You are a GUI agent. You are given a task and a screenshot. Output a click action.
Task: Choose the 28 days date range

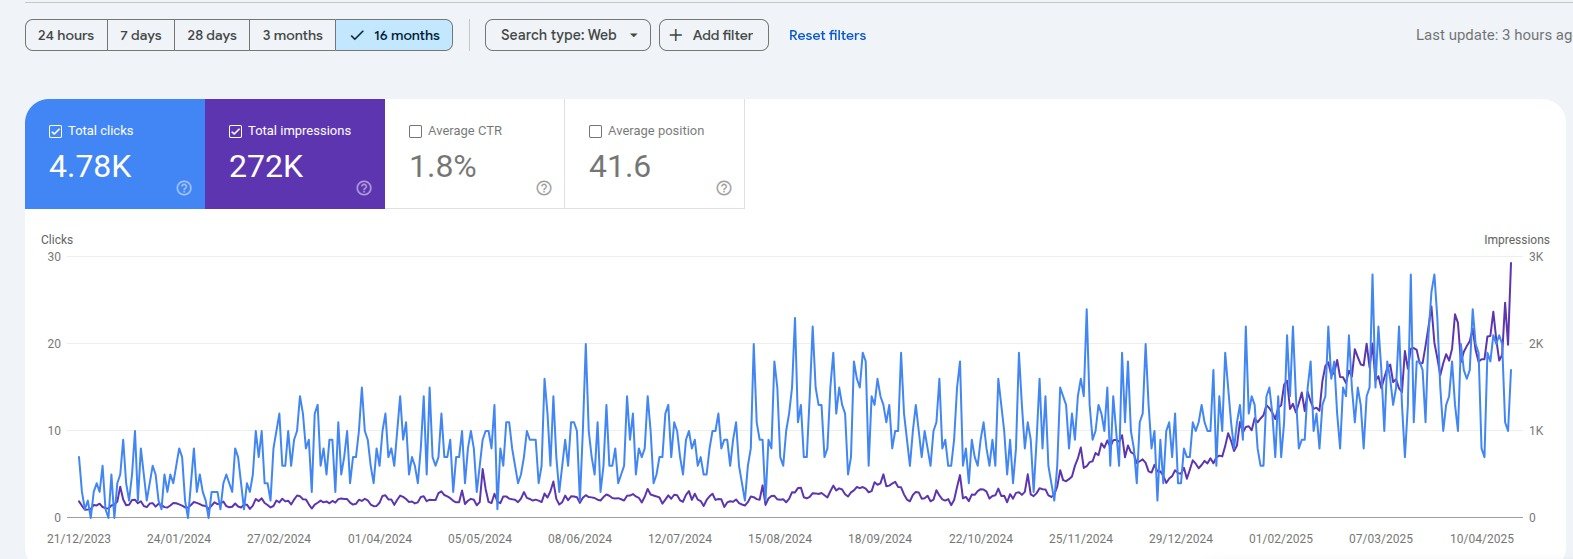pyautogui.click(x=212, y=35)
